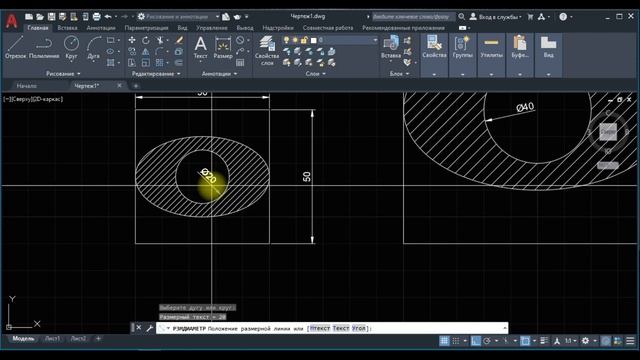
Task: Select the Отрезок line tool
Action: pos(15,47)
